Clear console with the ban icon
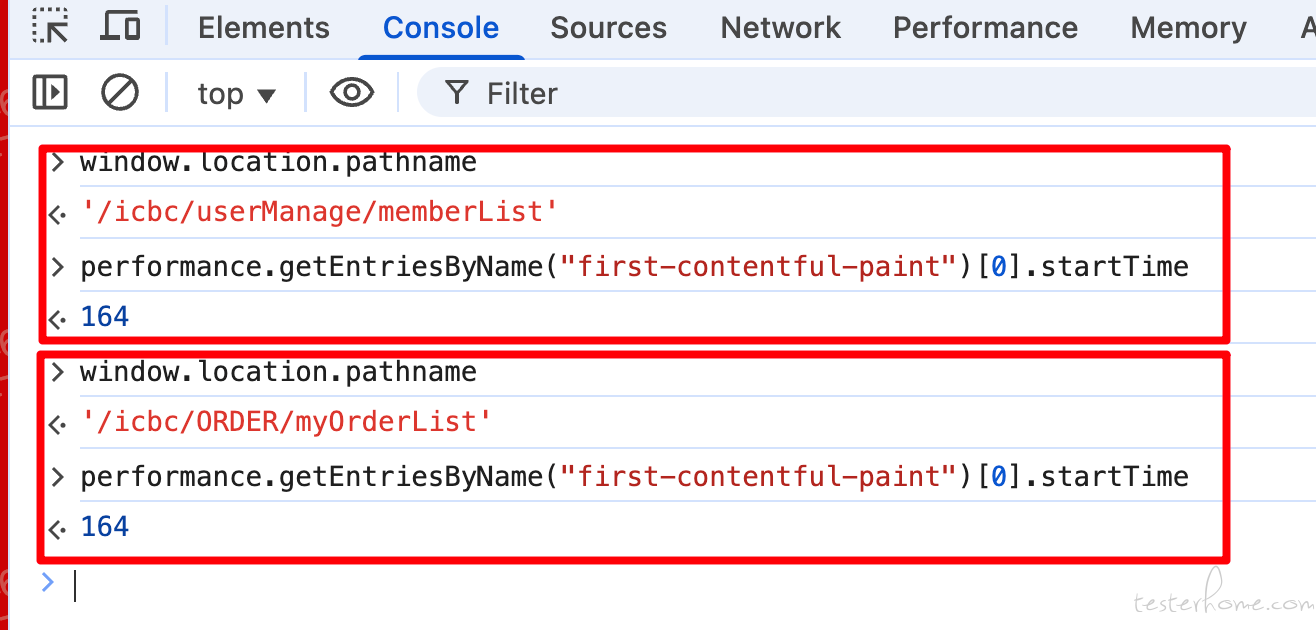Screen dimensions: 1316x630 (120, 93)
